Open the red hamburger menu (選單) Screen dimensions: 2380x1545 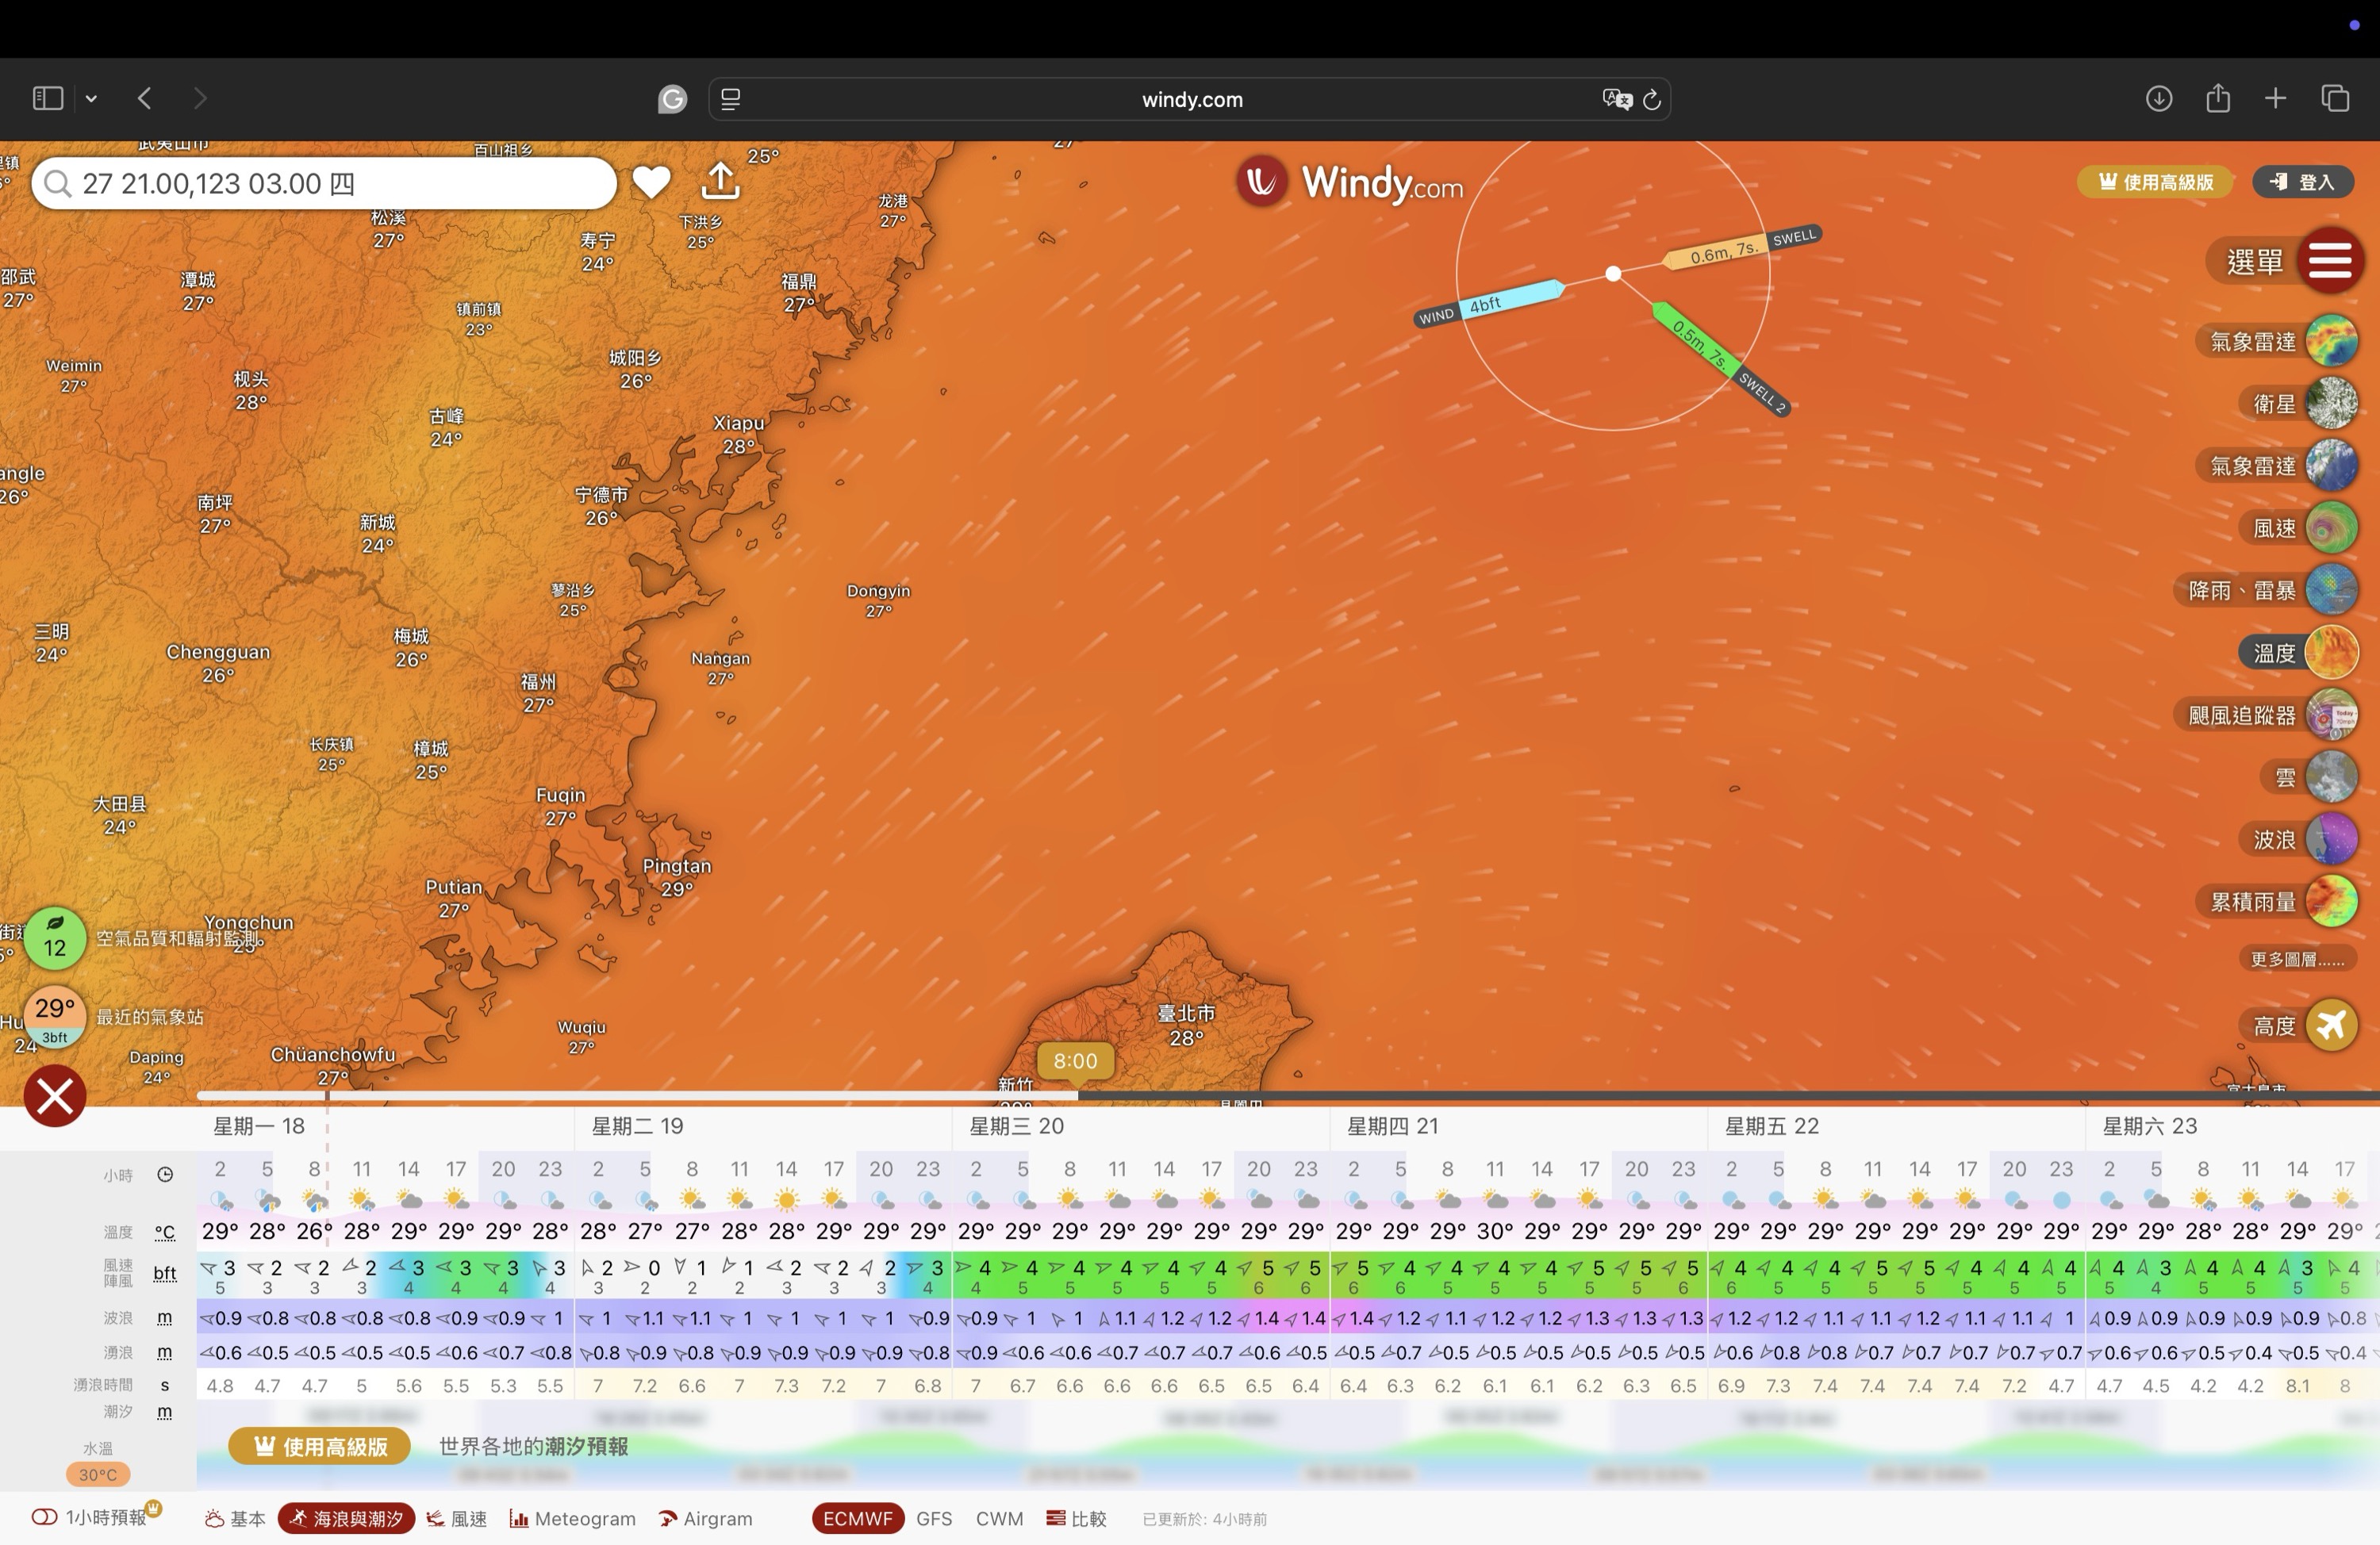2329,261
